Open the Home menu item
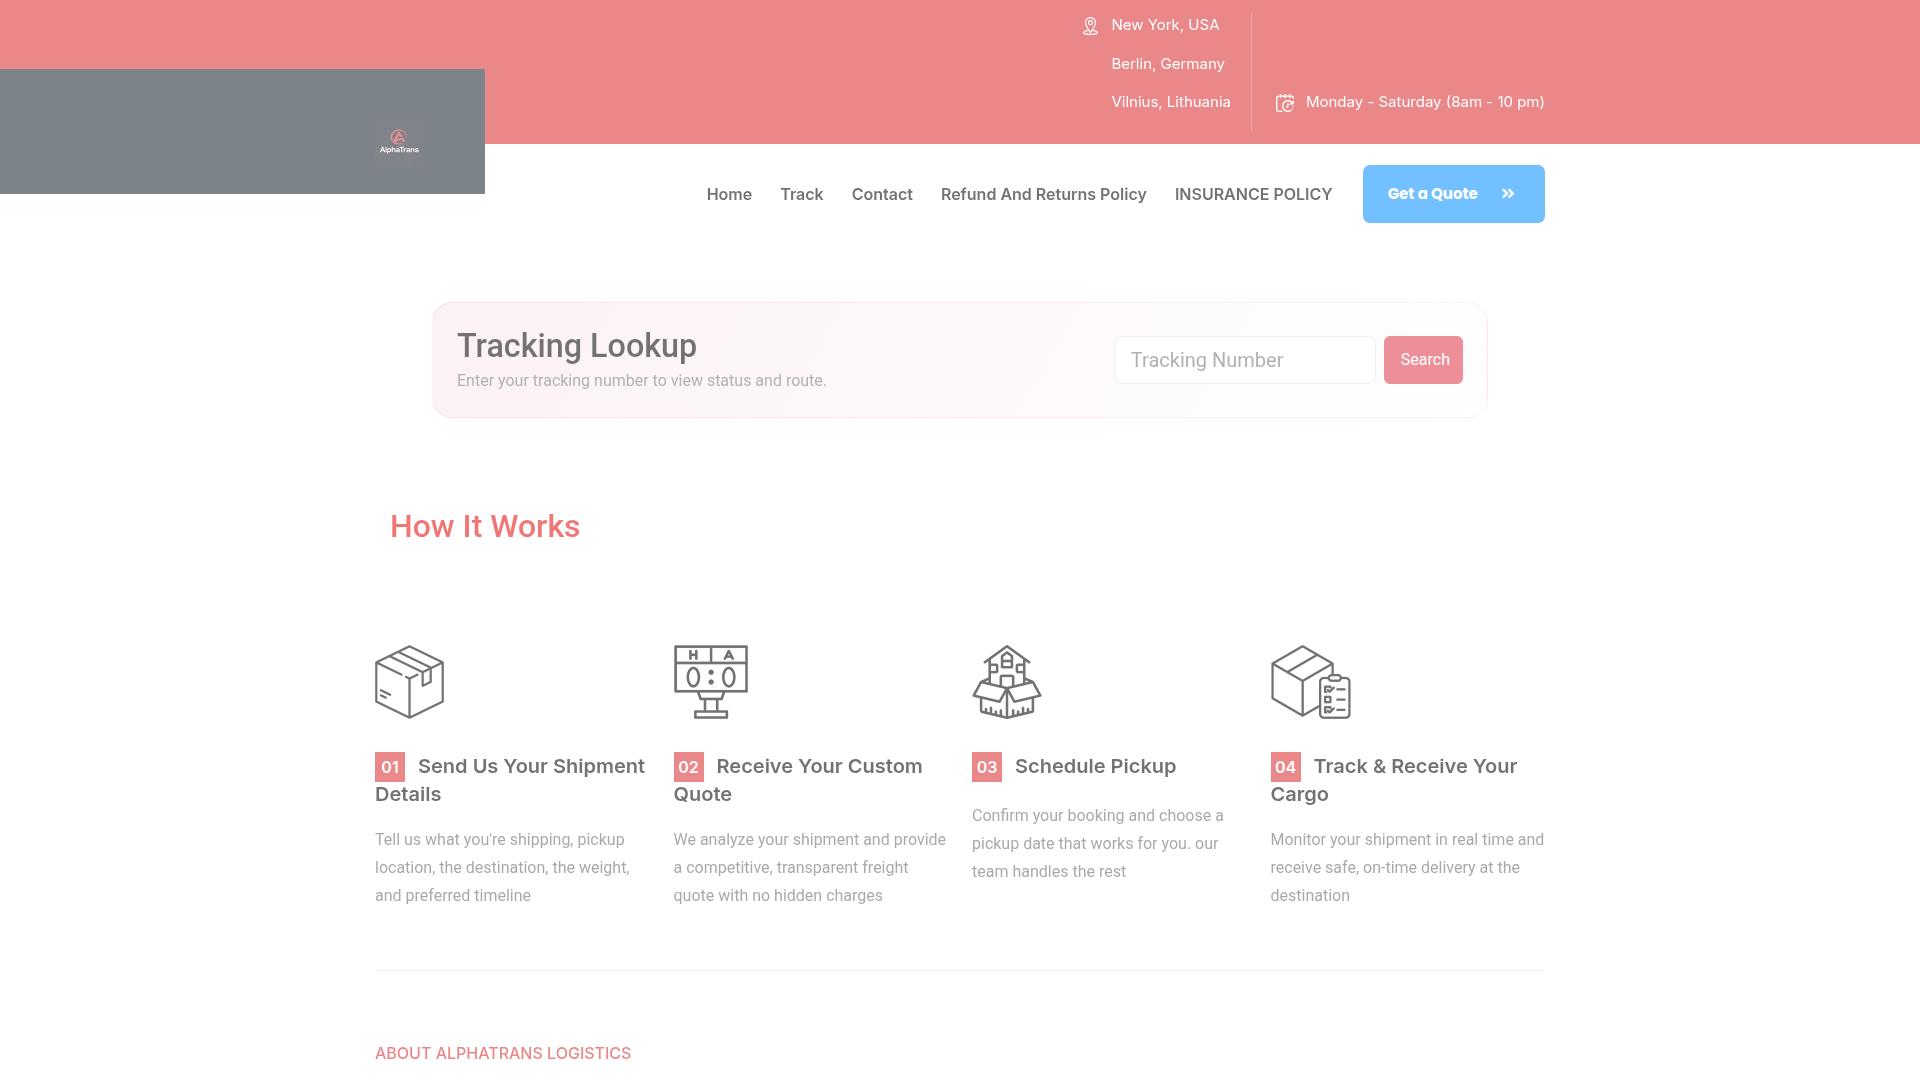This screenshot has height=1080, width=1920. click(729, 194)
